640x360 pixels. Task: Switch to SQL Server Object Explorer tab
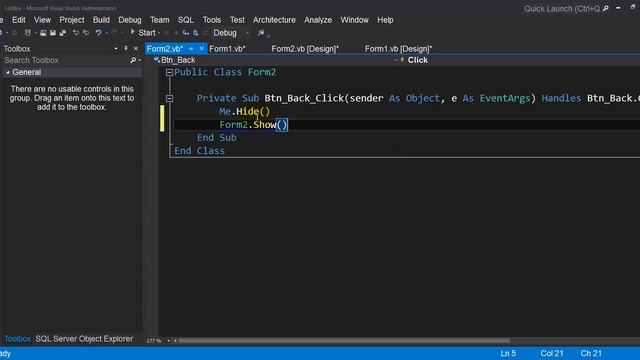84,339
